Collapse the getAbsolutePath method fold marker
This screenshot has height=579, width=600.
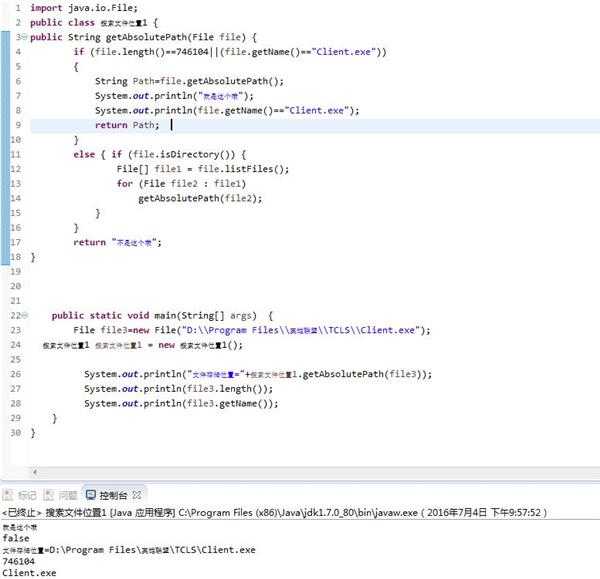point(24,37)
